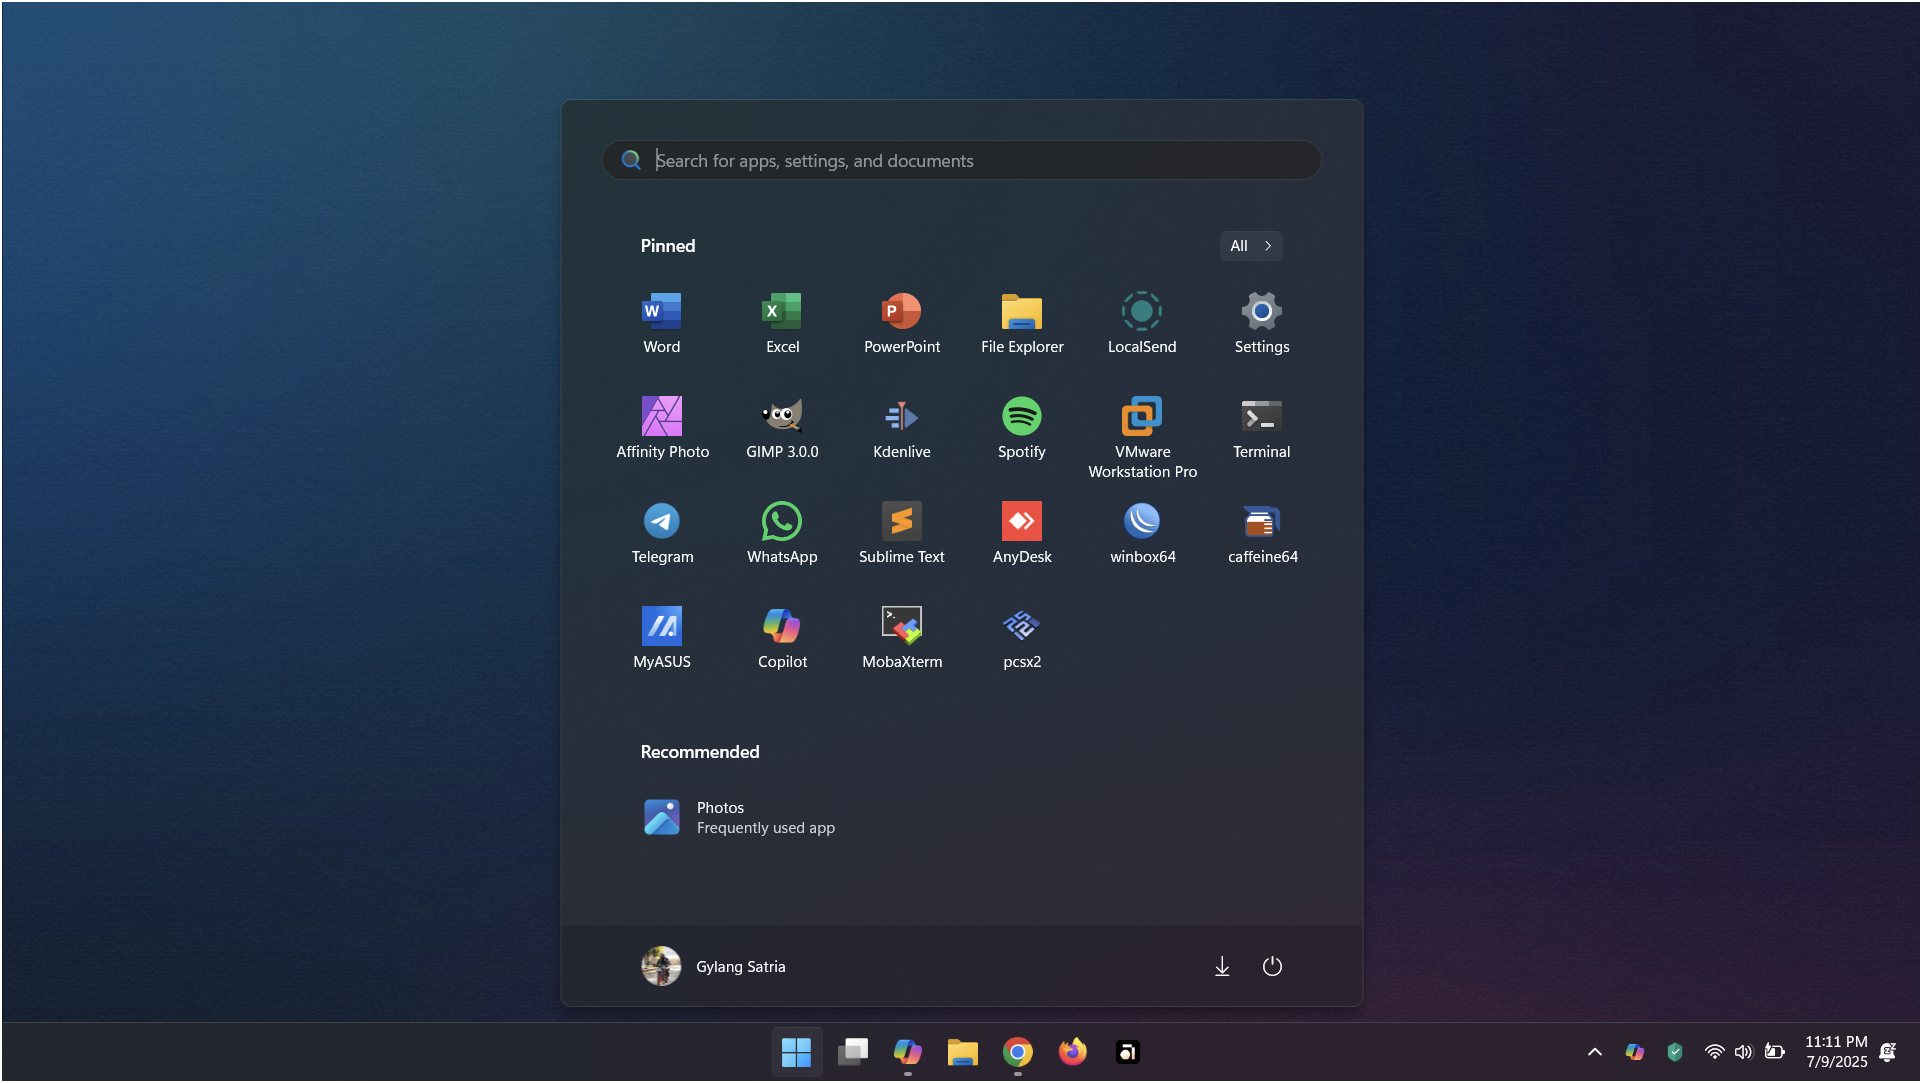The height and width of the screenshot is (1083, 1922).
Task: Open the pinned File Explorer app
Action: tap(1022, 325)
